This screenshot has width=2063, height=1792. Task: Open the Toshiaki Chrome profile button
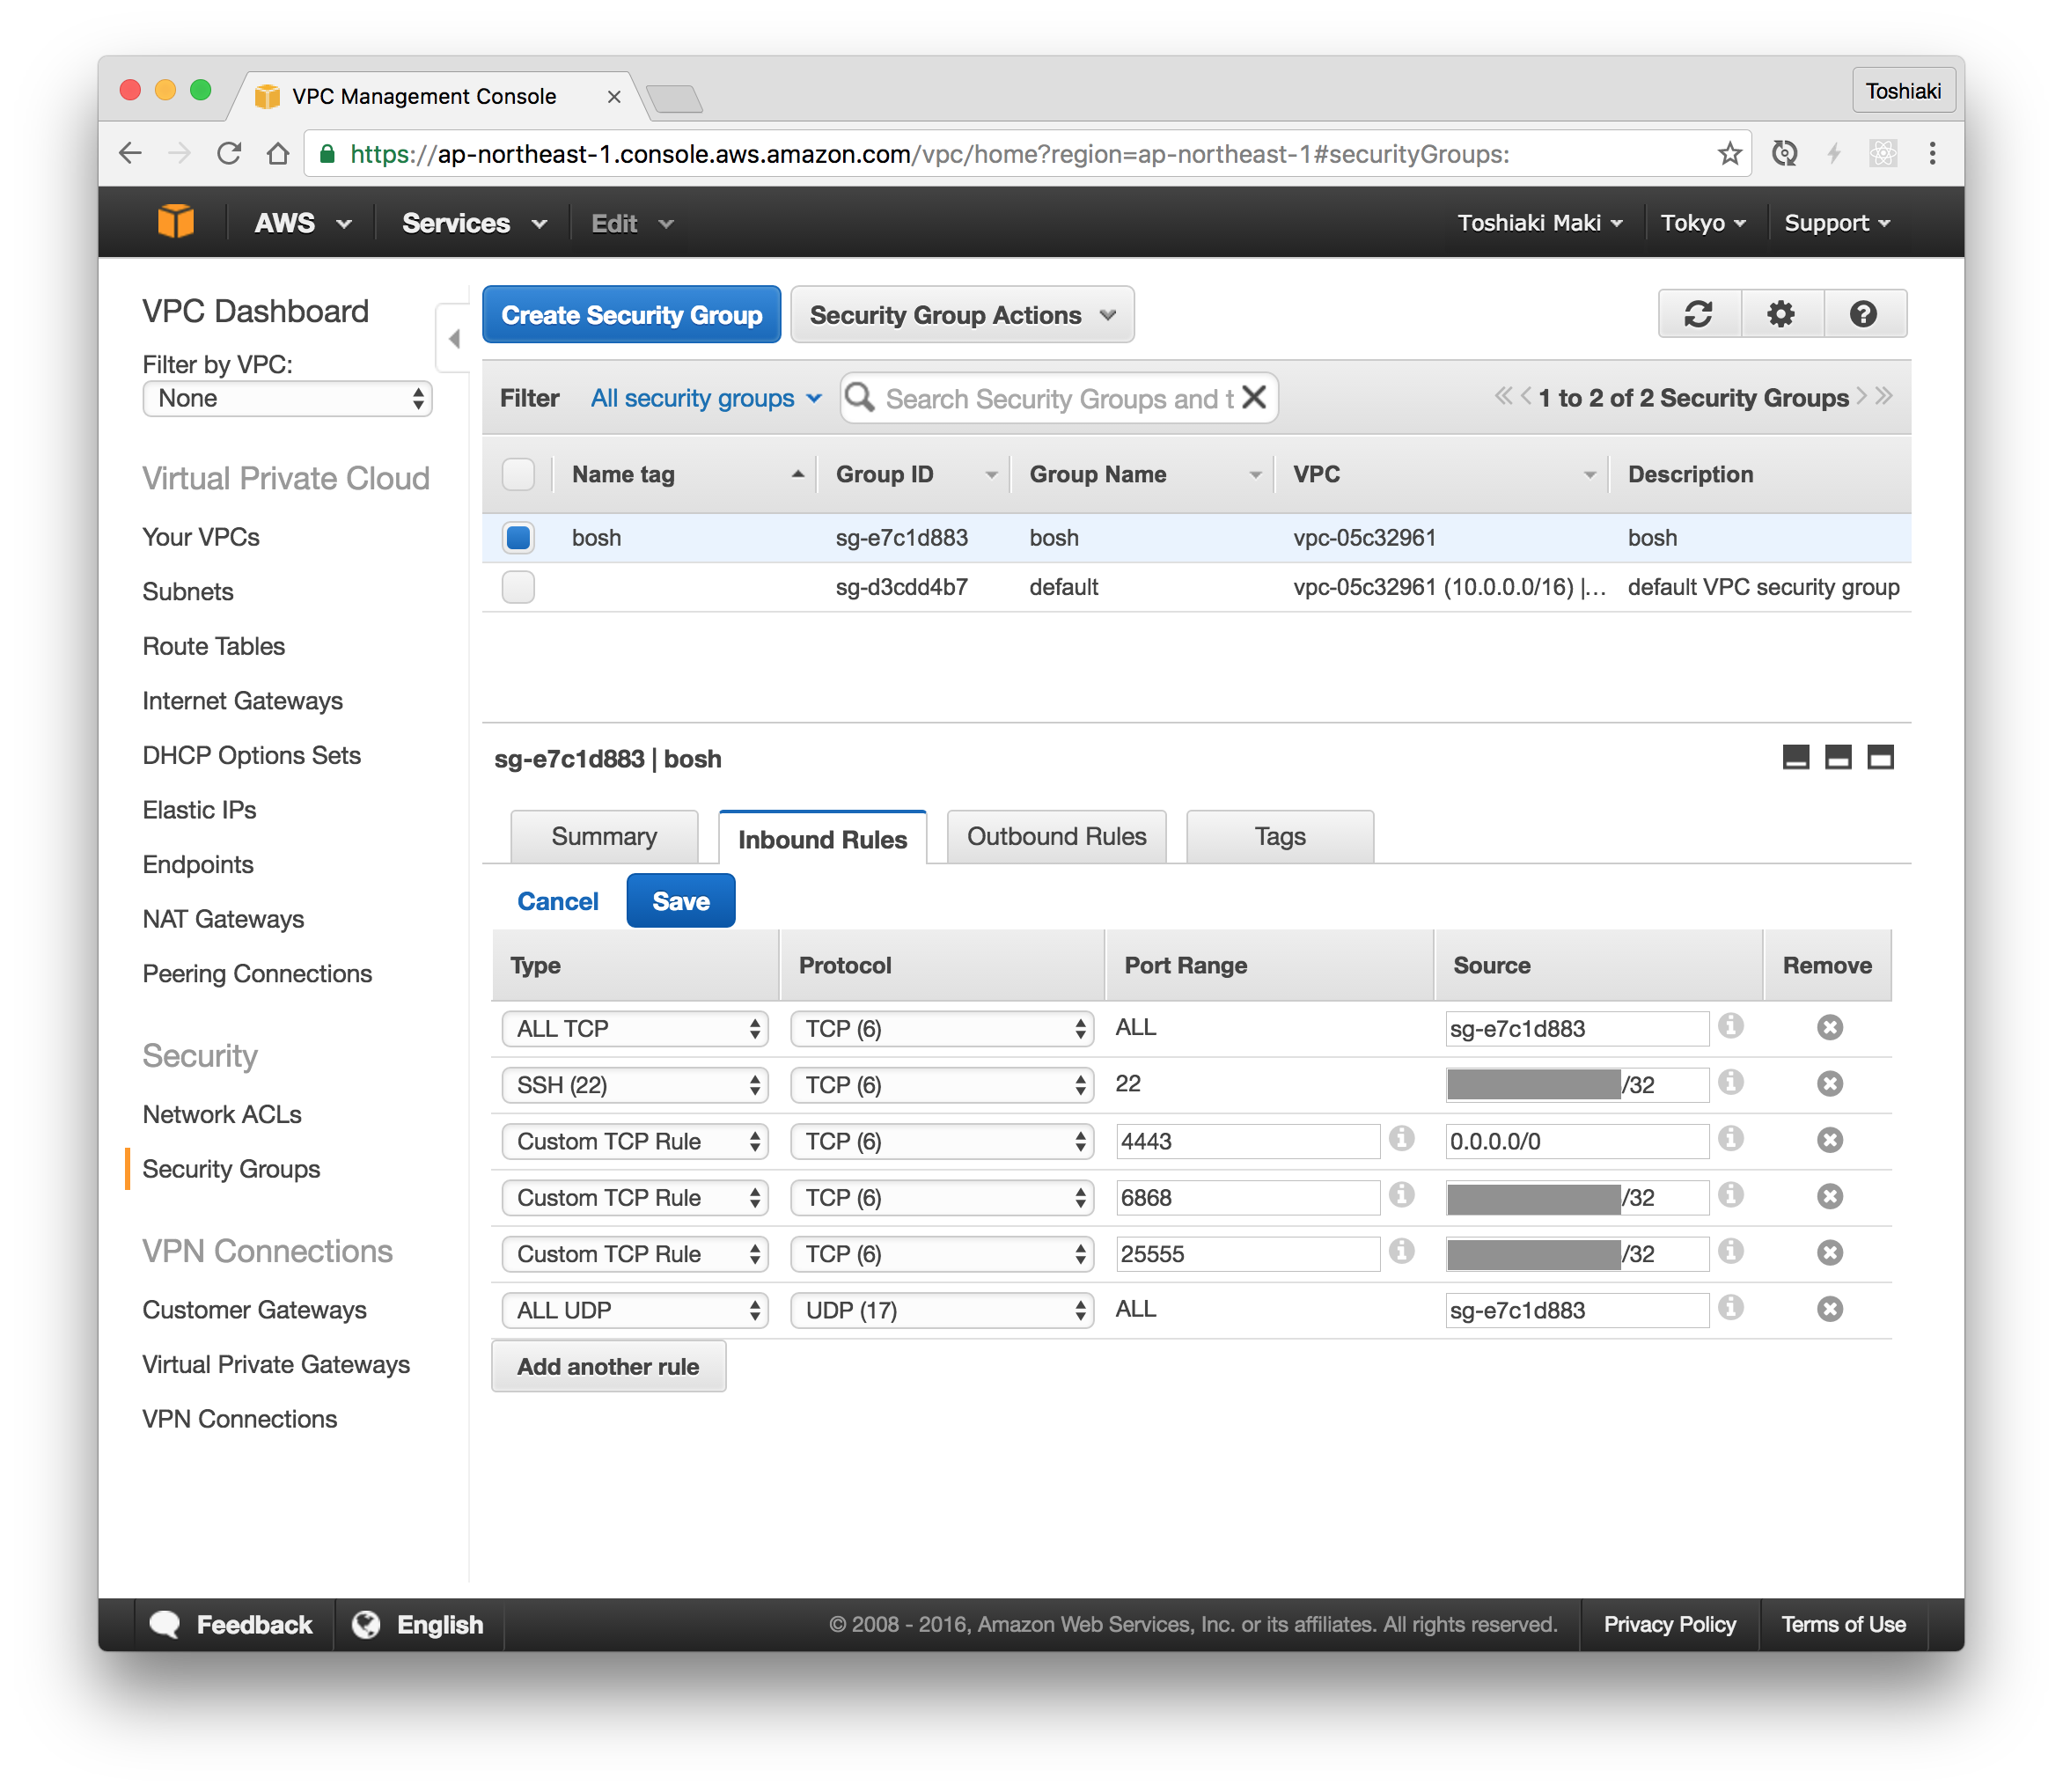[x=1902, y=91]
